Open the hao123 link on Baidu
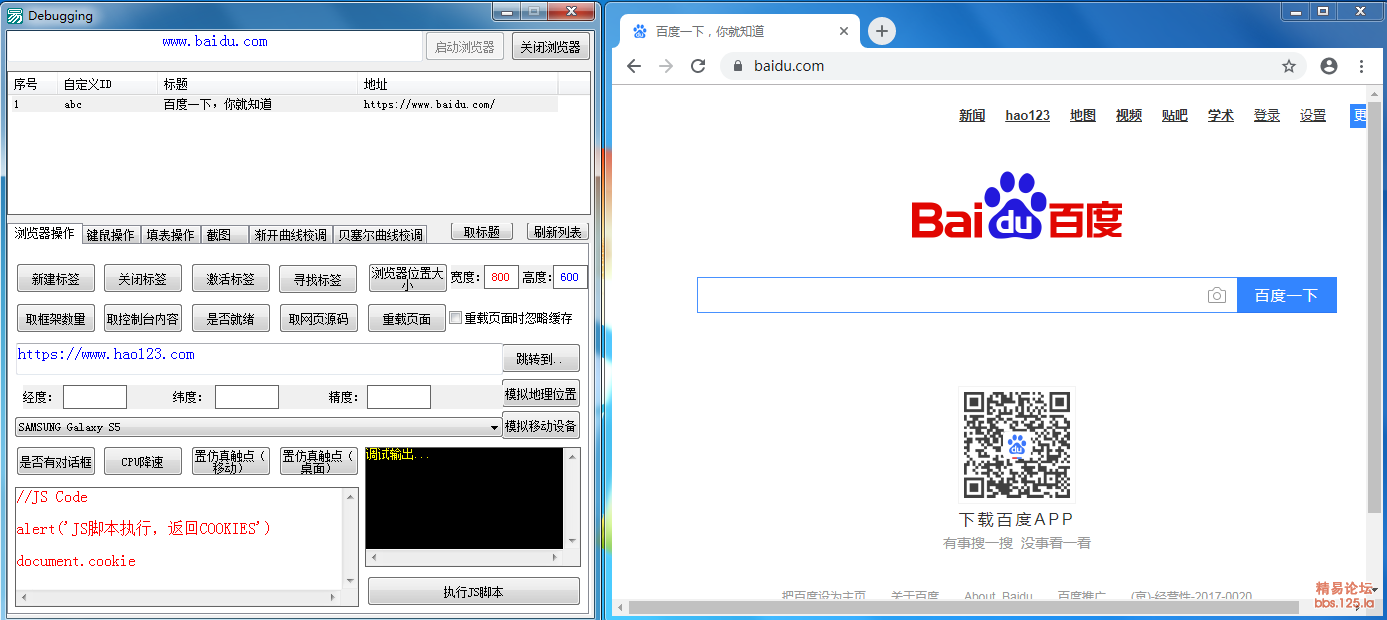The height and width of the screenshot is (620, 1387). tap(1028, 115)
